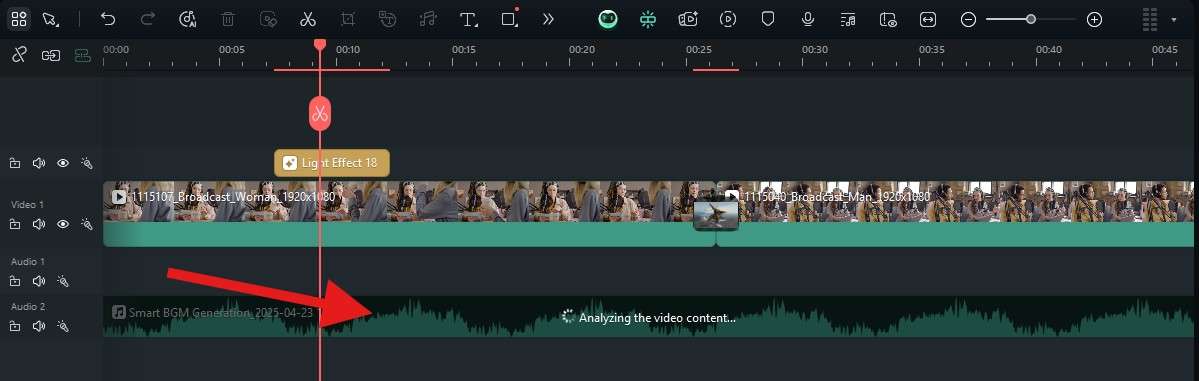Click the marker shield icon
The image size is (1199, 381).
768,19
